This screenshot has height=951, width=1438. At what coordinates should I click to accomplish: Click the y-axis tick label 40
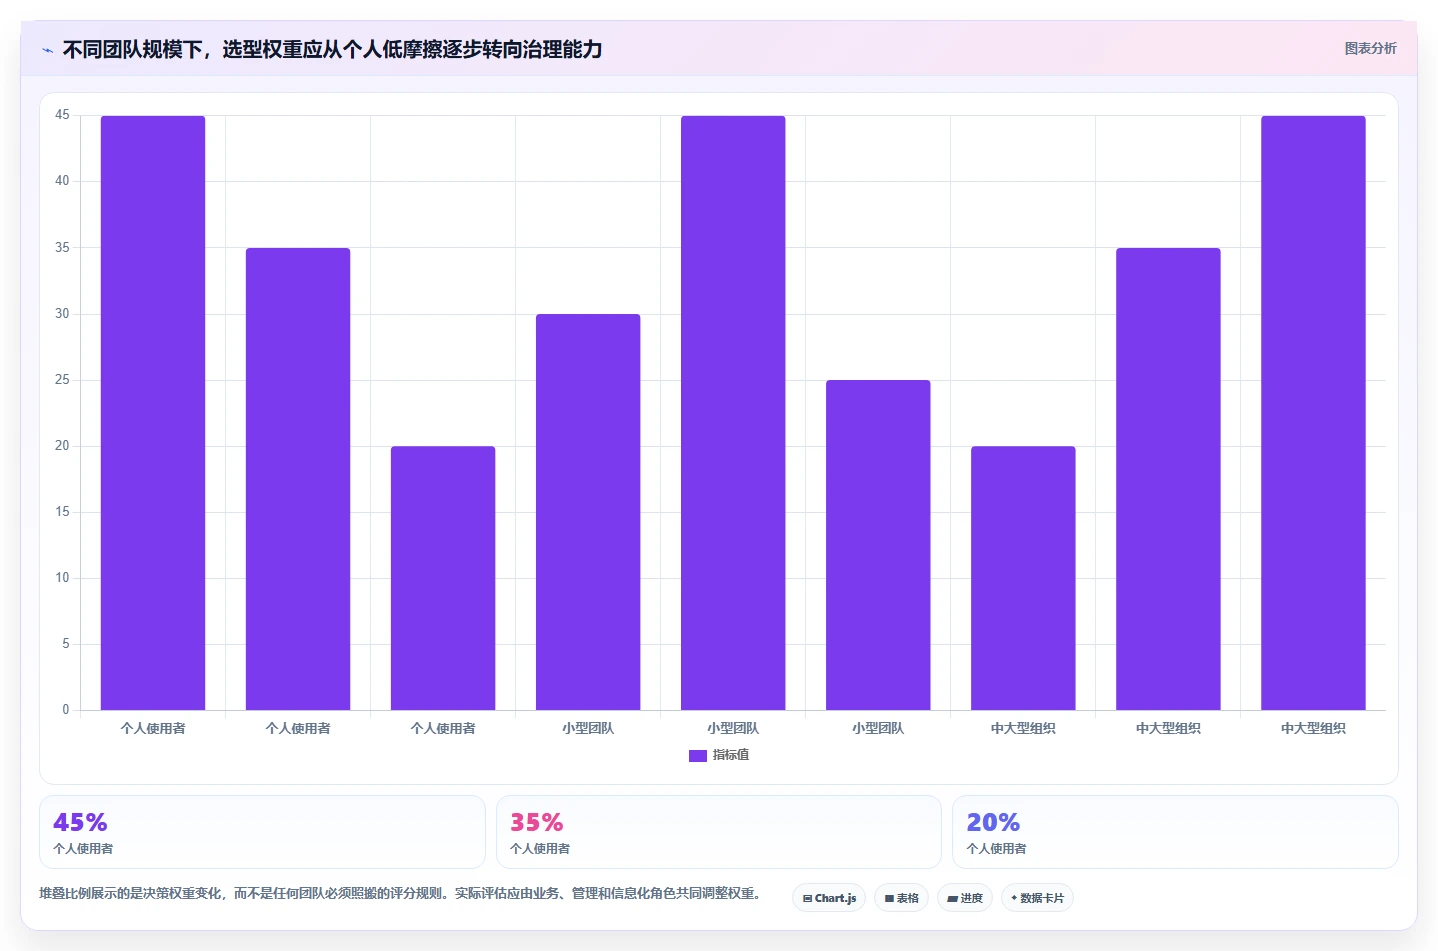point(62,181)
